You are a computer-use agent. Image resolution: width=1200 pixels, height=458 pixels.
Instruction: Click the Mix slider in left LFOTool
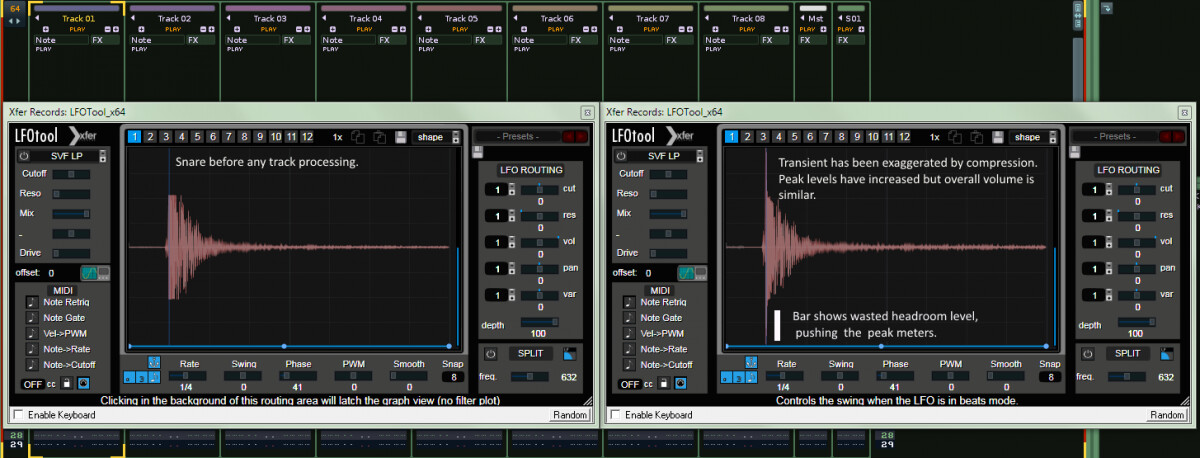tap(70, 213)
